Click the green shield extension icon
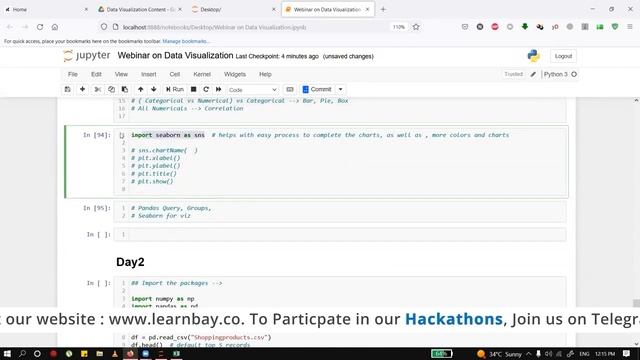Viewport: 640px width, 360px height. coord(615,27)
